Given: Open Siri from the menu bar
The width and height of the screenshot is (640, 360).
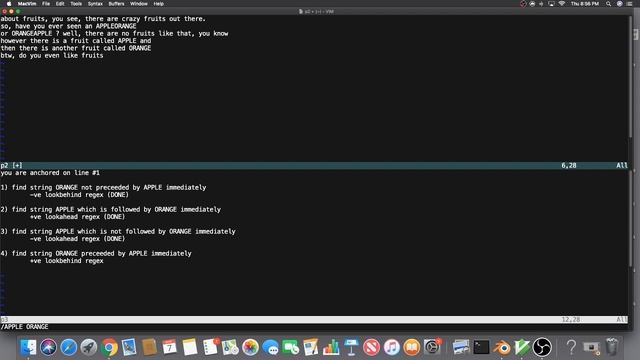Looking at the screenshot, I should tap(619, 4).
